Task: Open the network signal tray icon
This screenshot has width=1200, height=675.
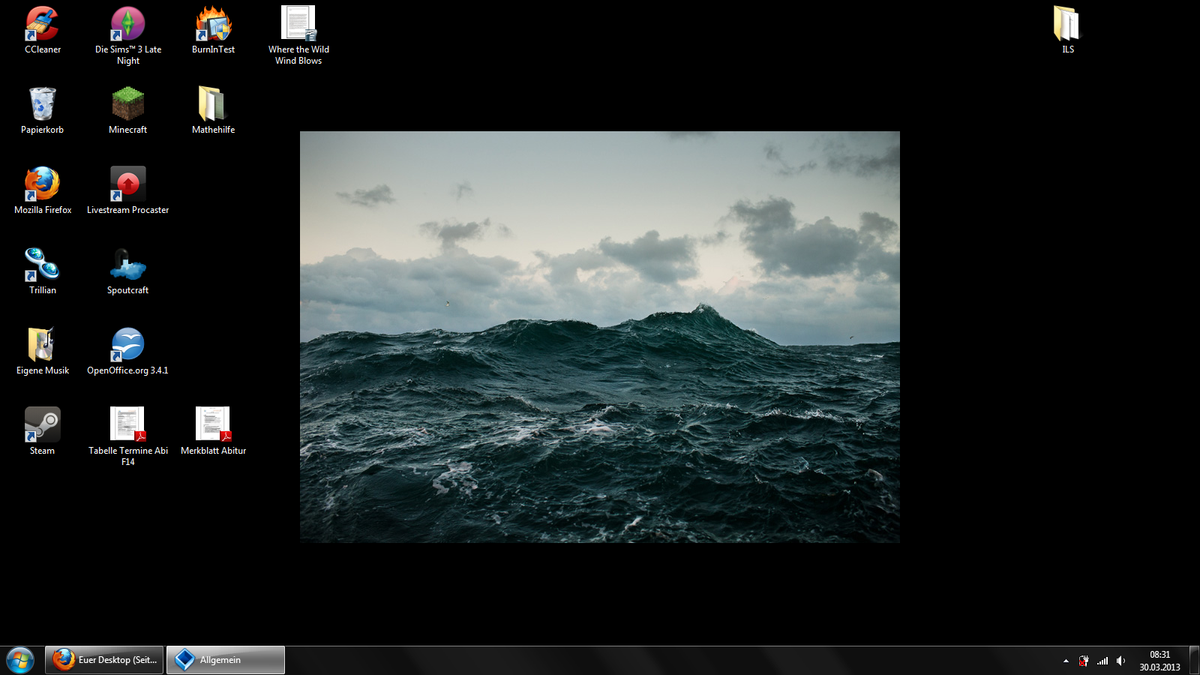Action: click(x=1102, y=661)
